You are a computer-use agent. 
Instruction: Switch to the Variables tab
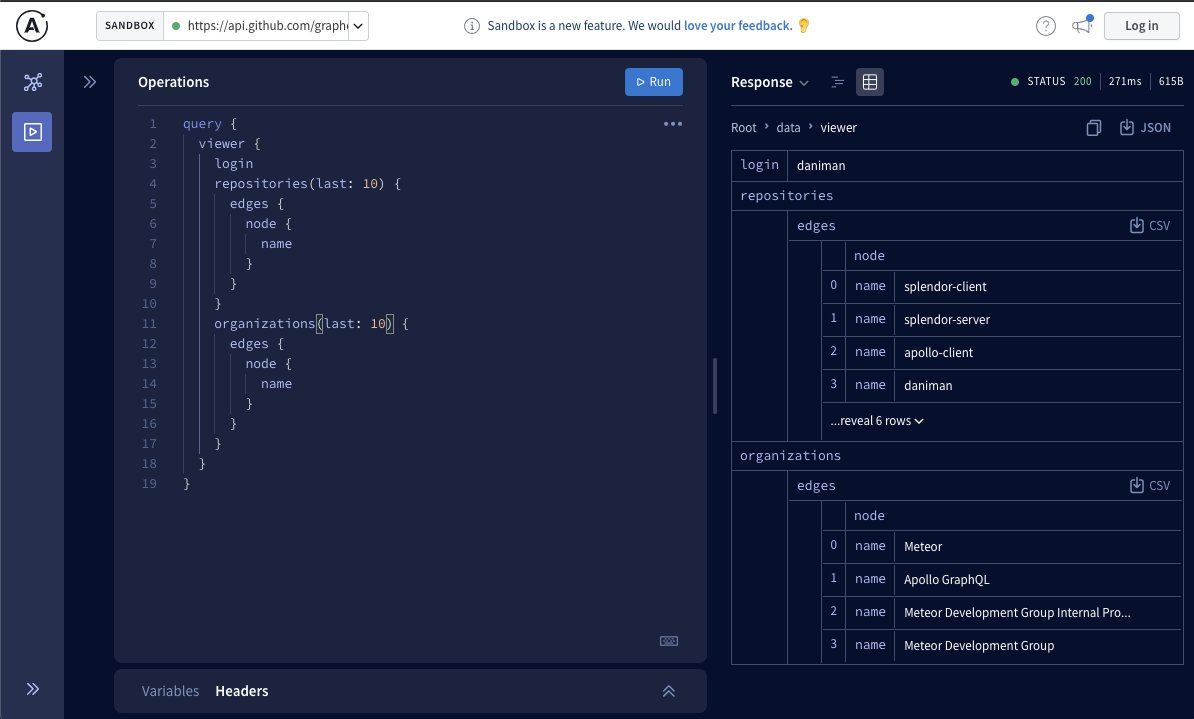pos(171,691)
